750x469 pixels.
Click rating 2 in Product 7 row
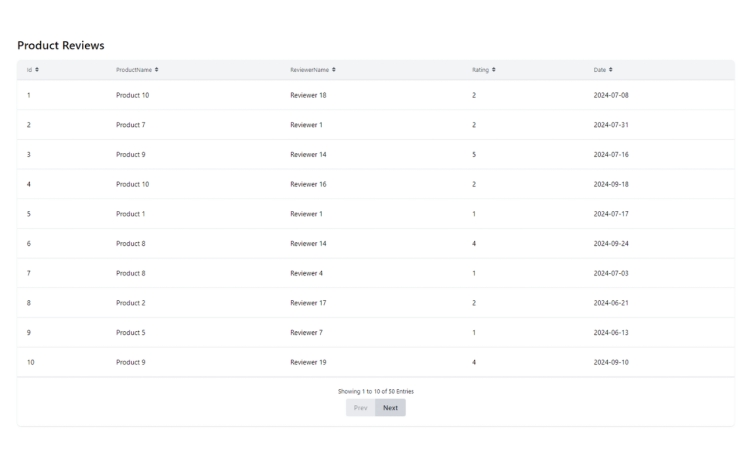[474, 125]
